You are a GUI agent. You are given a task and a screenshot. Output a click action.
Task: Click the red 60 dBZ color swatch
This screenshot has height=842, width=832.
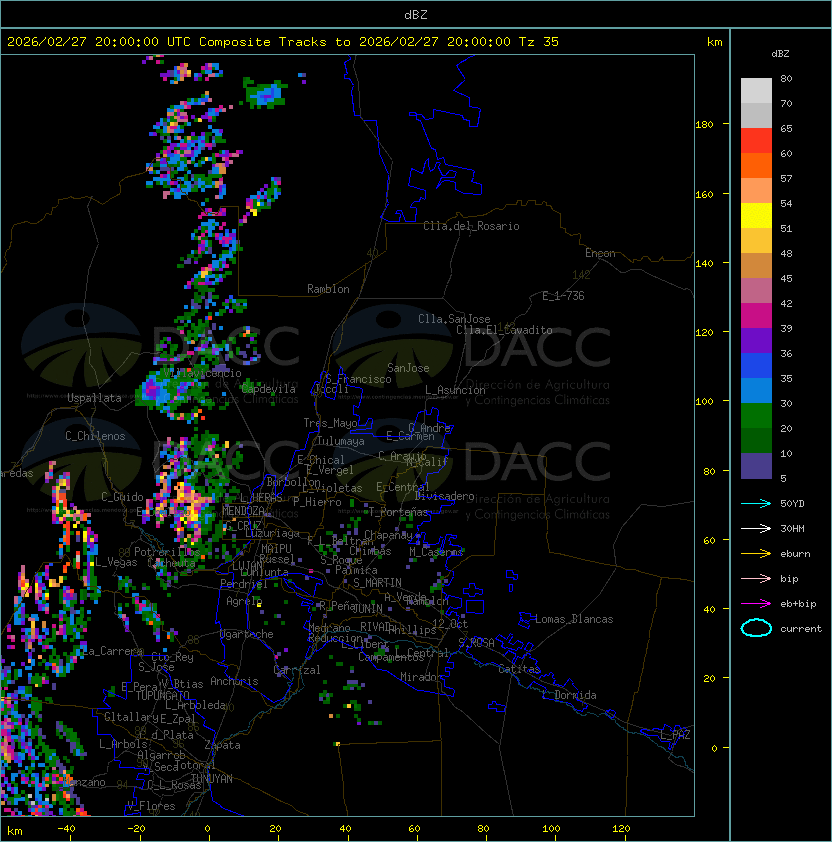pyautogui.click(x=756, y=141)
